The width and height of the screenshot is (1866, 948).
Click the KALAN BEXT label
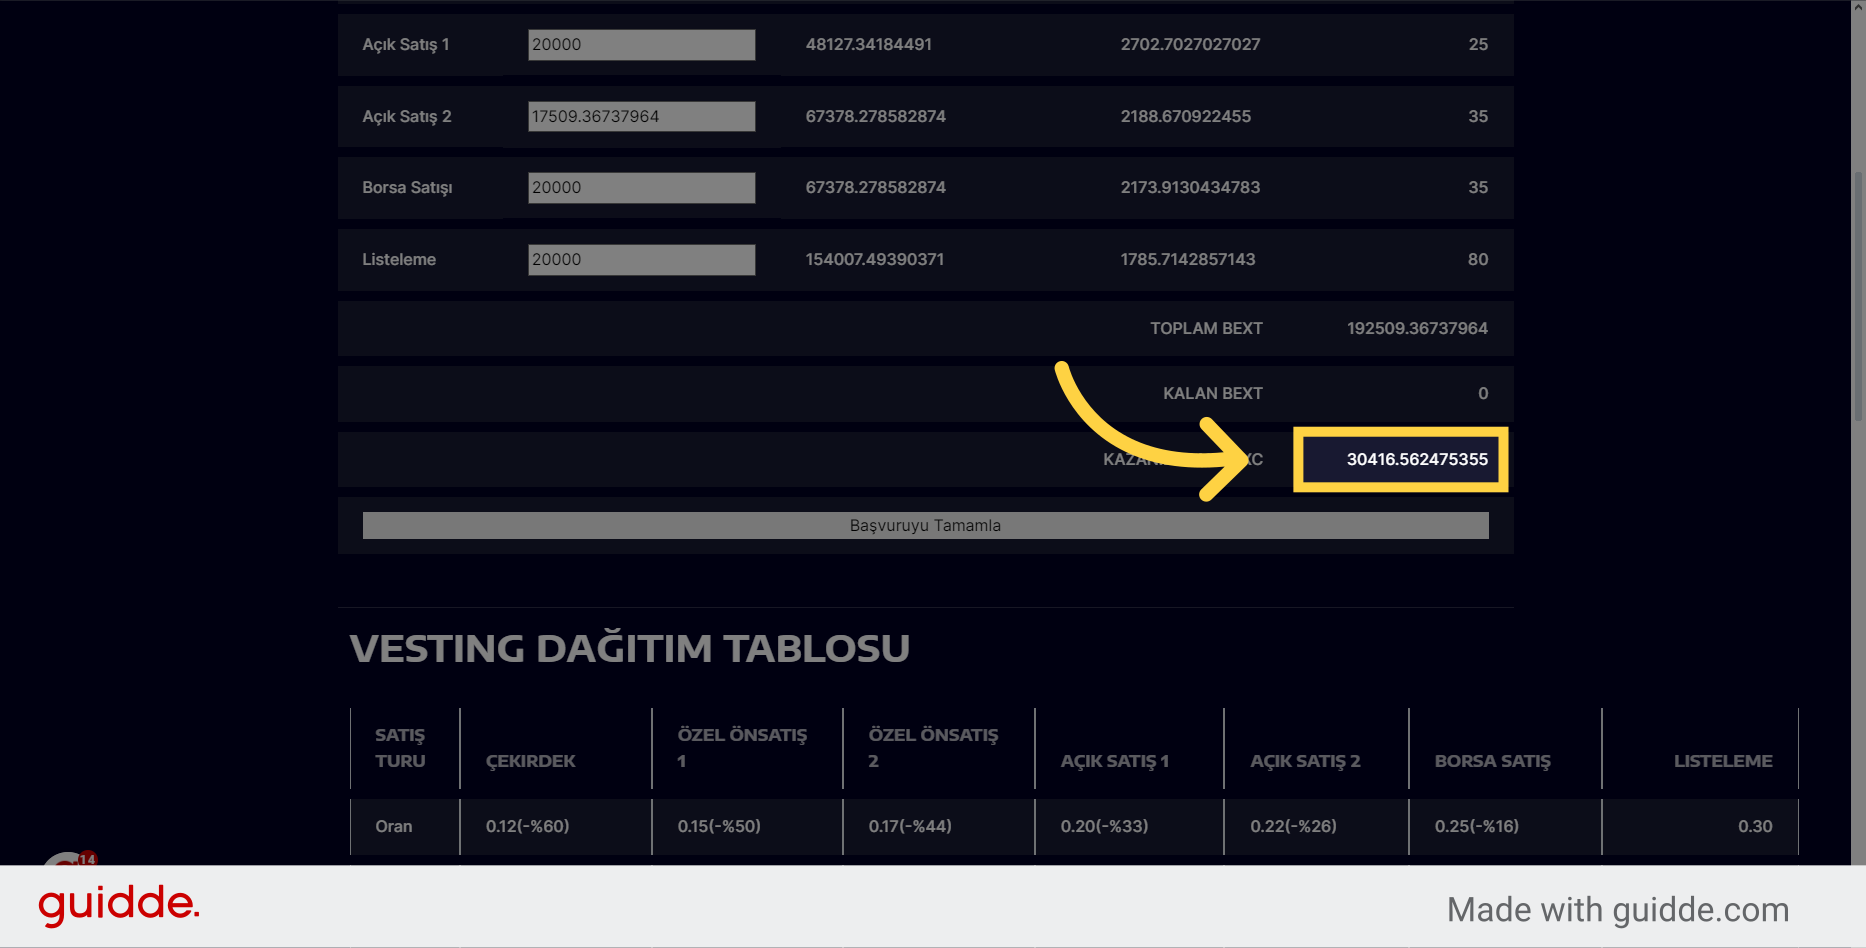tap(1212, 393)
